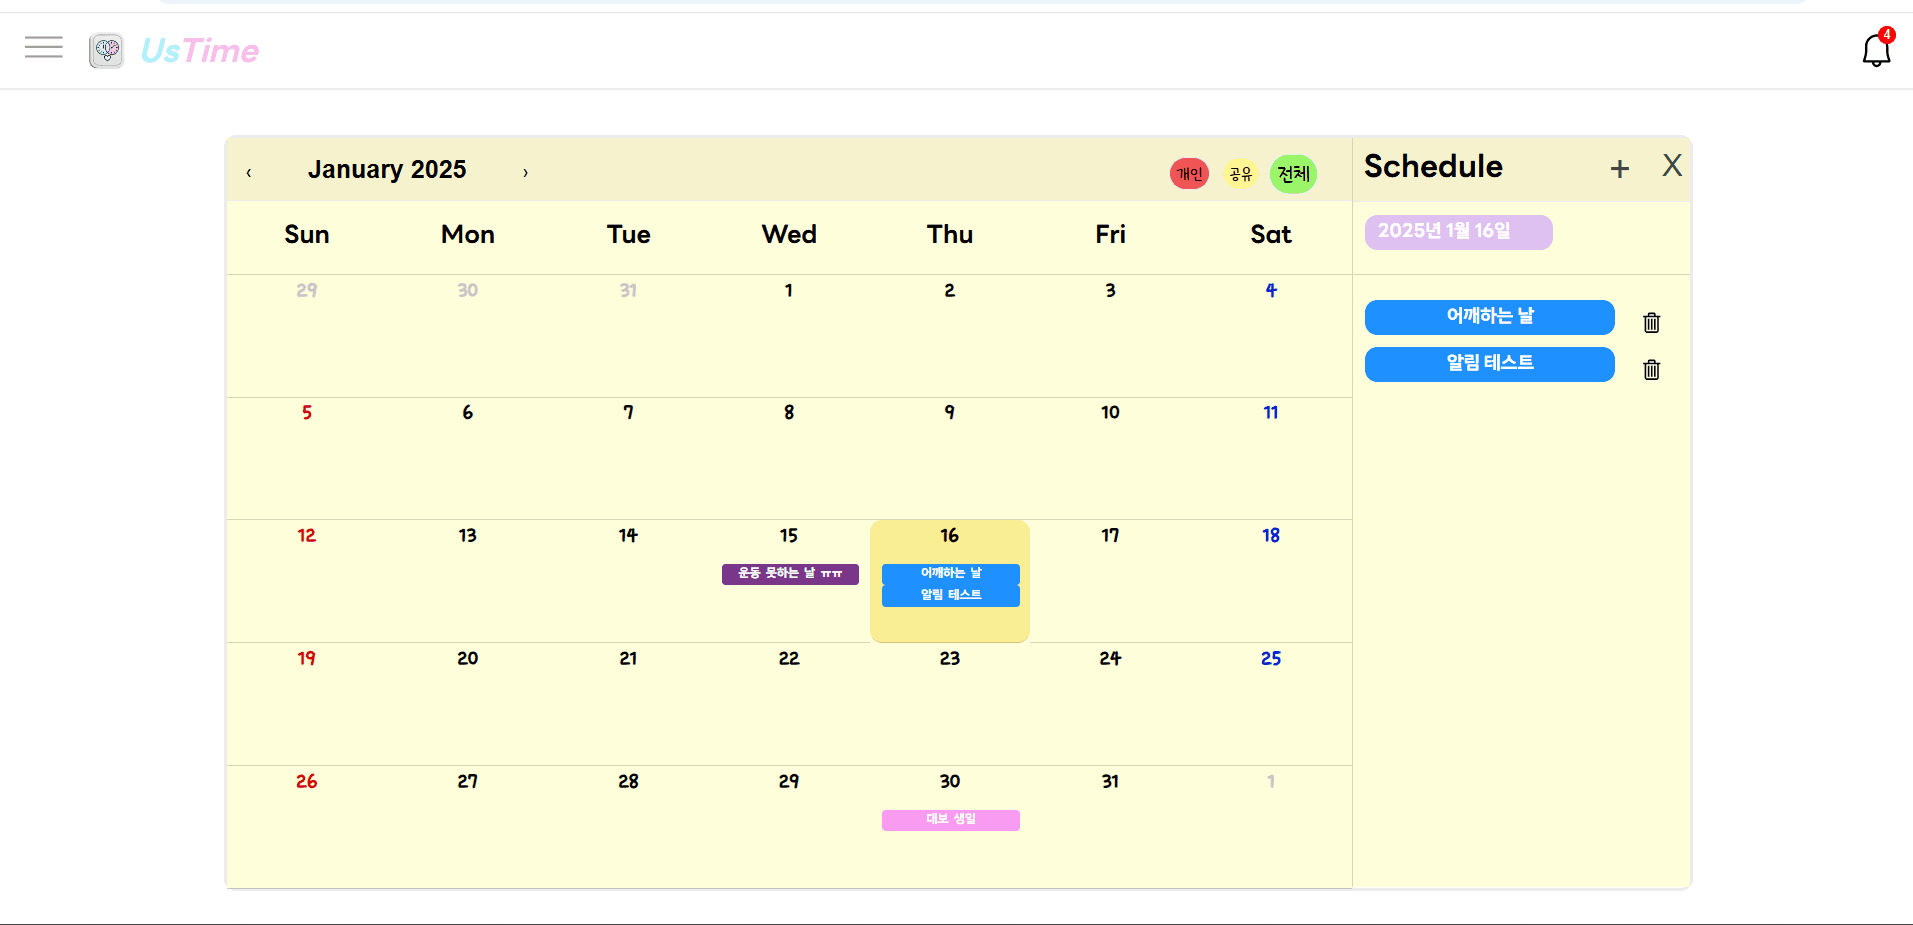This screenshot has width=1913, height=925.
Task: Open 알림 테스트 in the Schedule panel
Action: click(1489, 364)
